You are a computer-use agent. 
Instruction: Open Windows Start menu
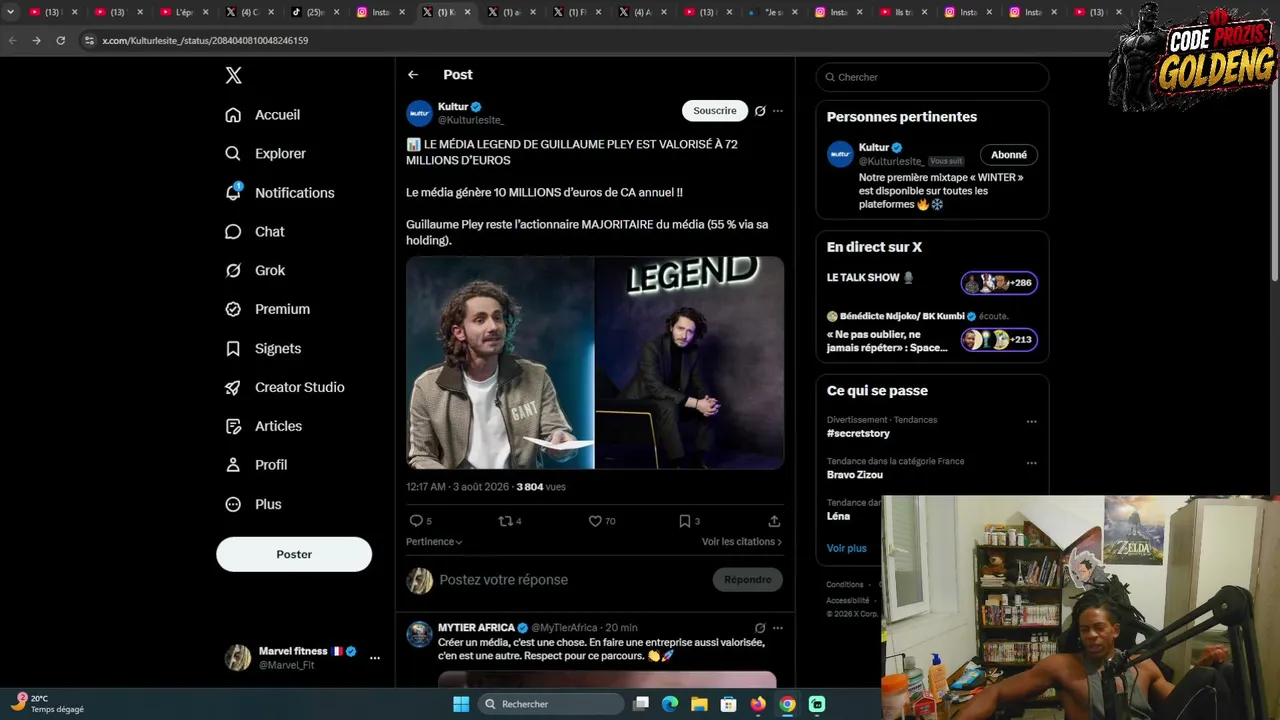point(461,704)
